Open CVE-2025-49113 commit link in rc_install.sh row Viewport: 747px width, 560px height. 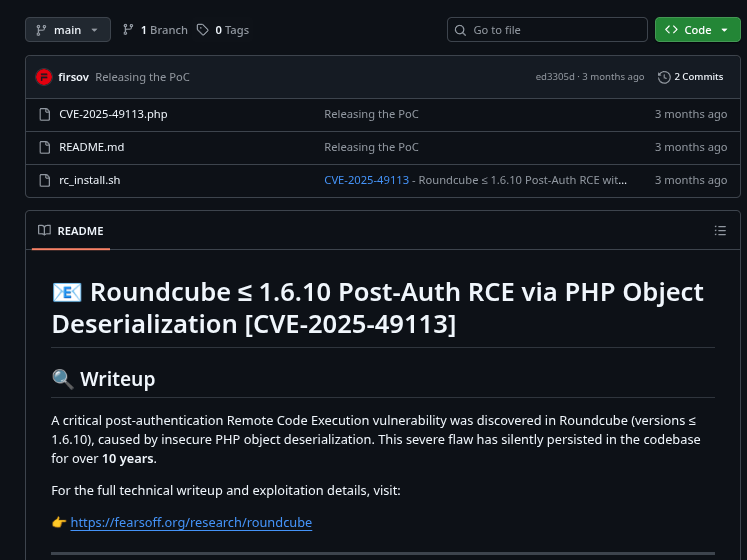coord(366,180)
